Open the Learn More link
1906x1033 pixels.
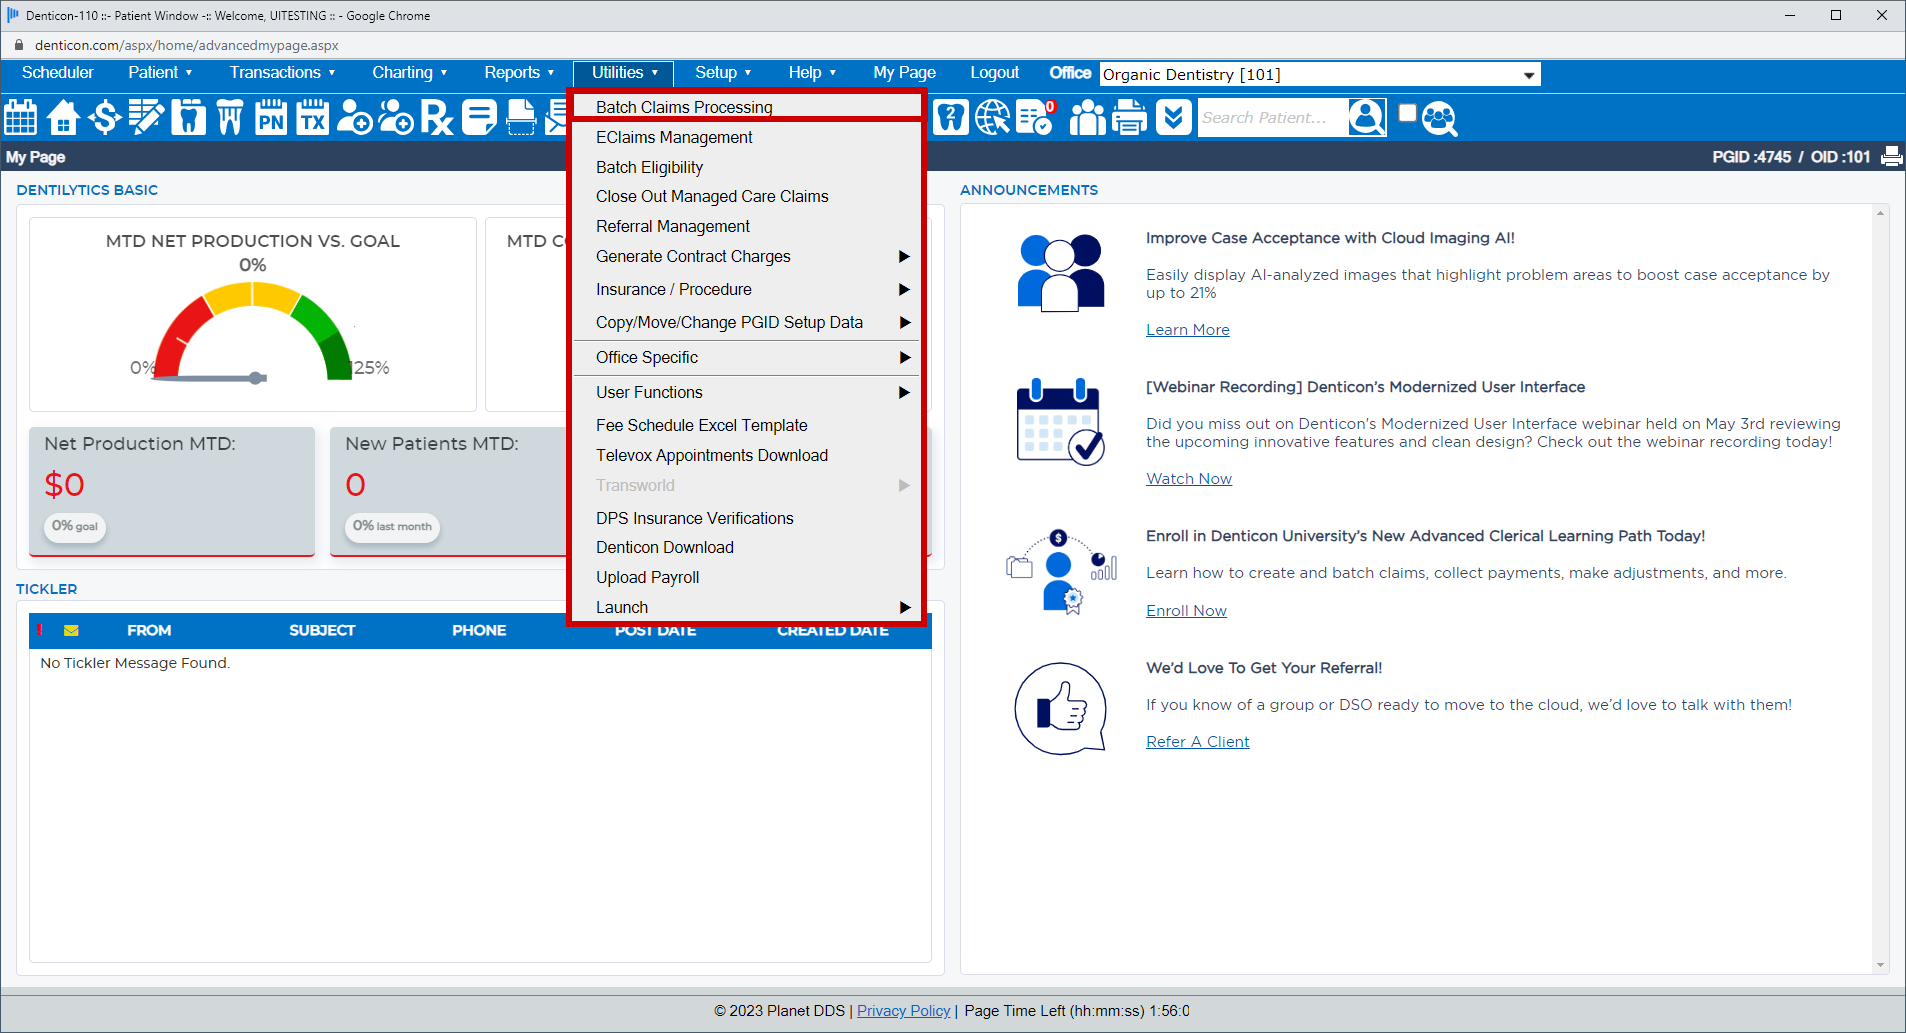point(1187,330)
